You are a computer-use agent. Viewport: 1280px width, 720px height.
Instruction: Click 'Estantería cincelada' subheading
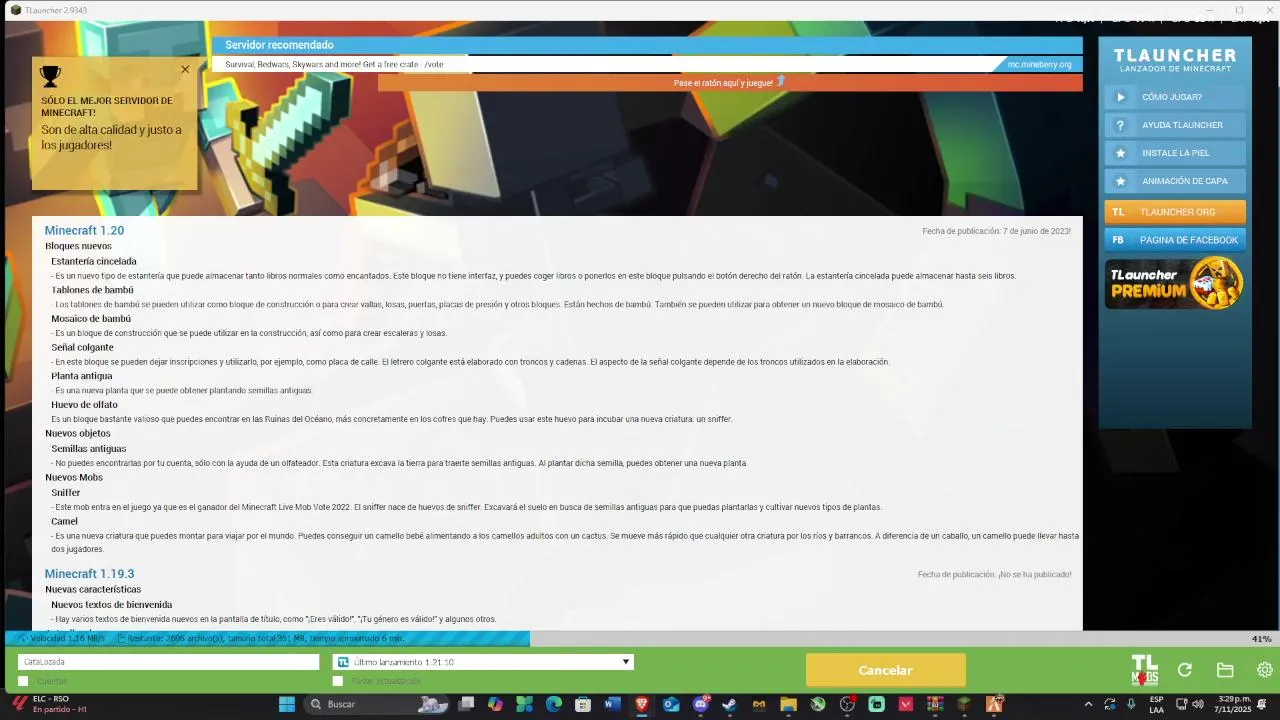94,261
